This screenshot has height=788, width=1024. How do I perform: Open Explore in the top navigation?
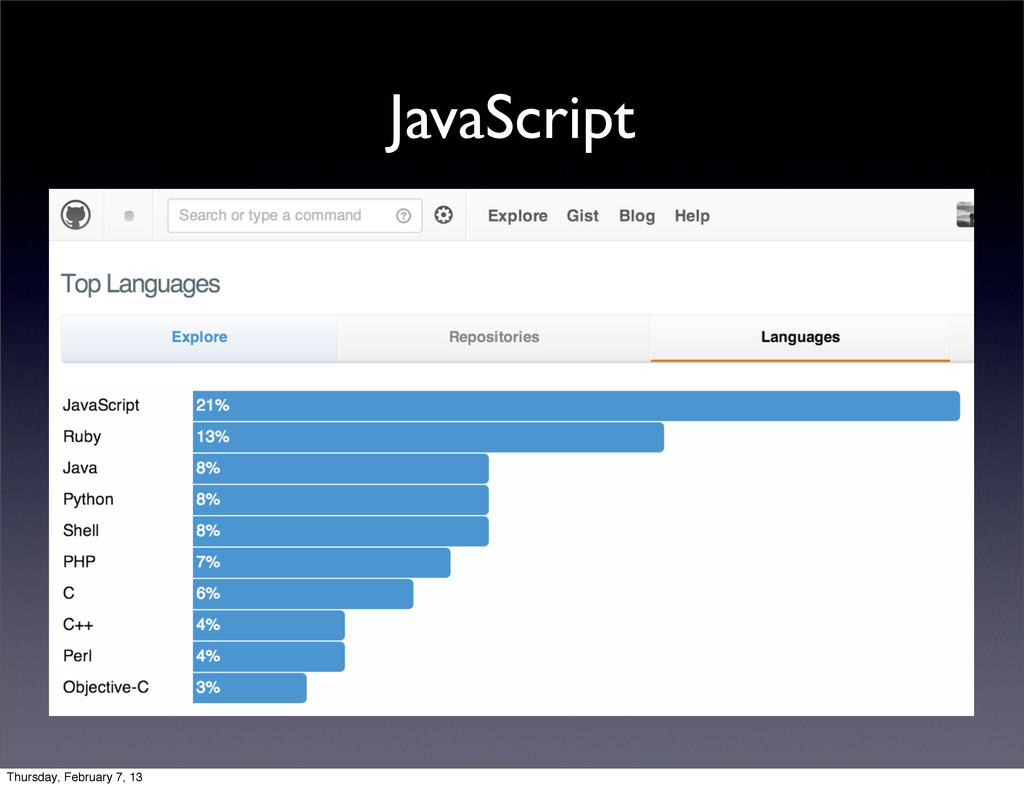pos(517,215)
